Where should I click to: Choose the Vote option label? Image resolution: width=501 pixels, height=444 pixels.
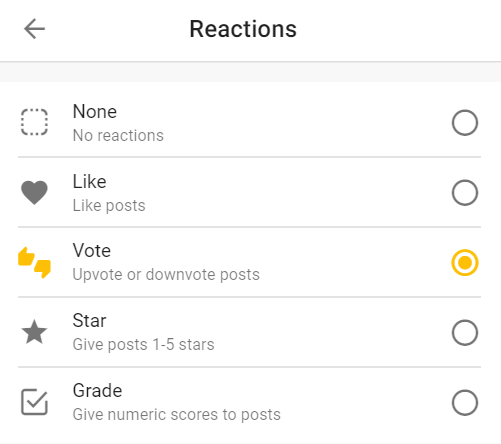pos(92,251)
